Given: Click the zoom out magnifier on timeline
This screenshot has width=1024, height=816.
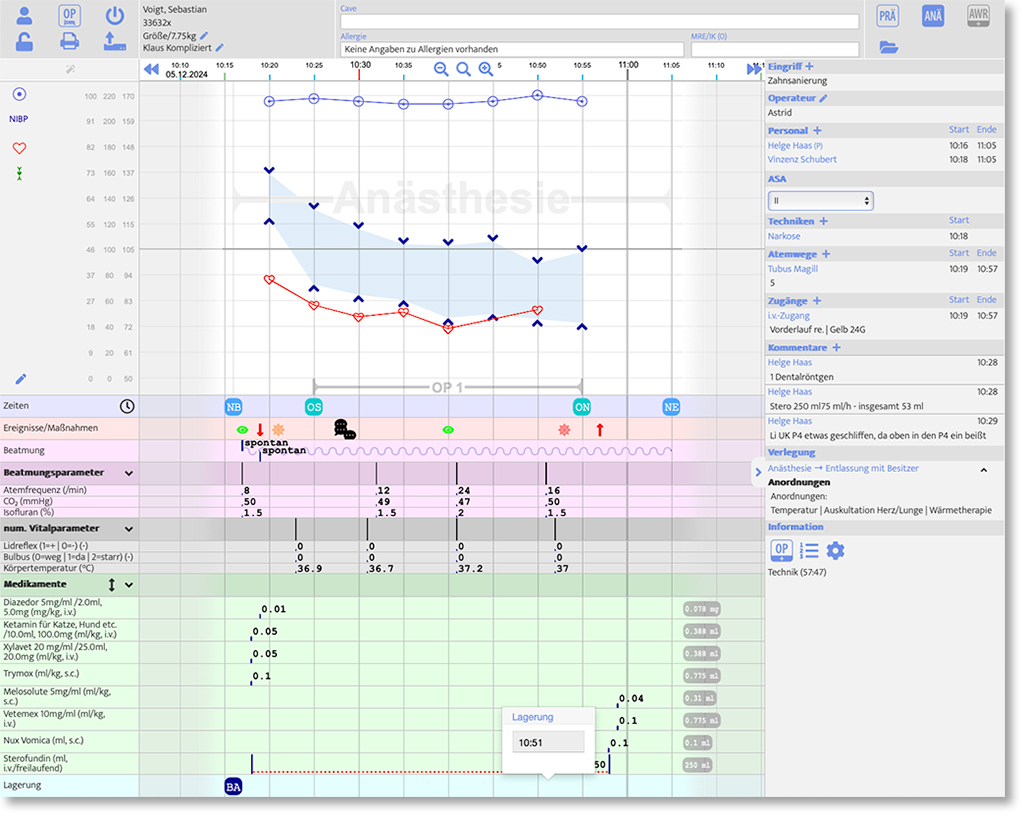Looking at the screenshot, I should click(x=441, y=69).
